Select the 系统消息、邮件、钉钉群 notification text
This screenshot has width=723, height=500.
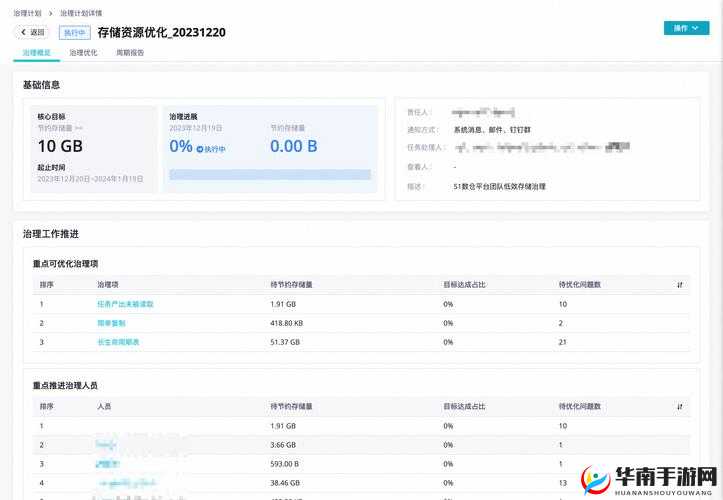(x=492, y=130)
